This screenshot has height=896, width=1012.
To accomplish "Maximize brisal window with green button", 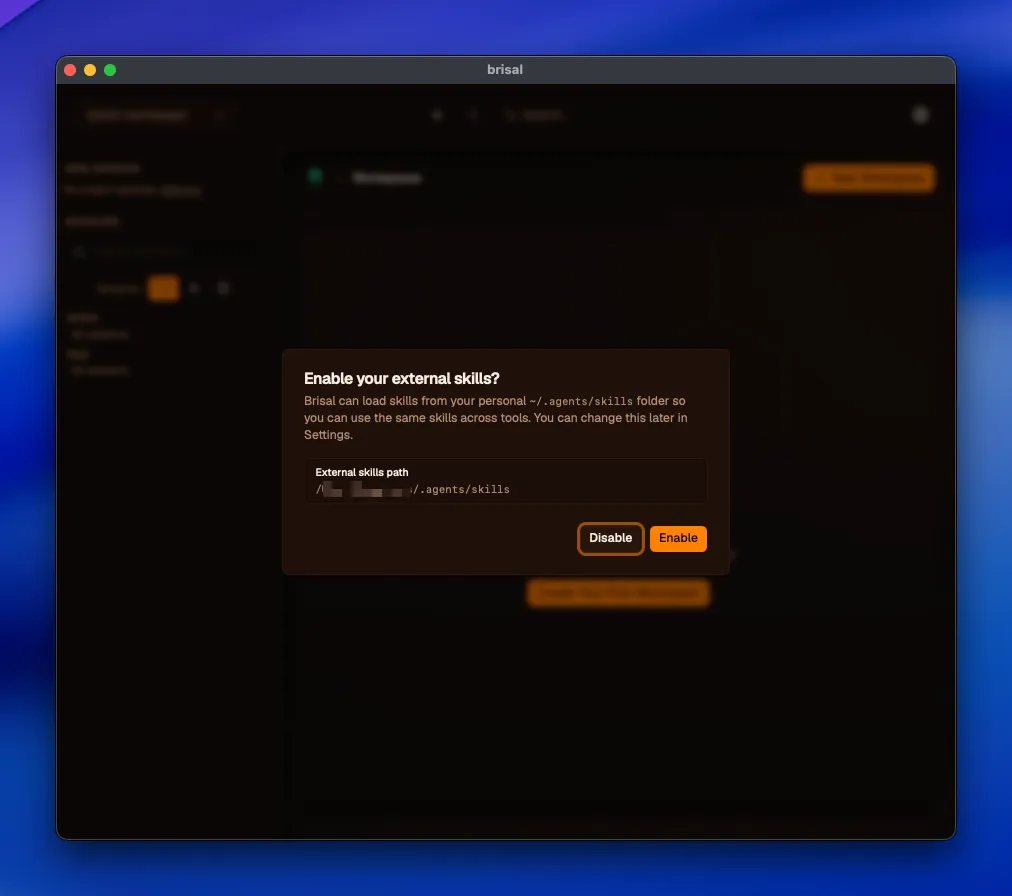I will point(110,70).
